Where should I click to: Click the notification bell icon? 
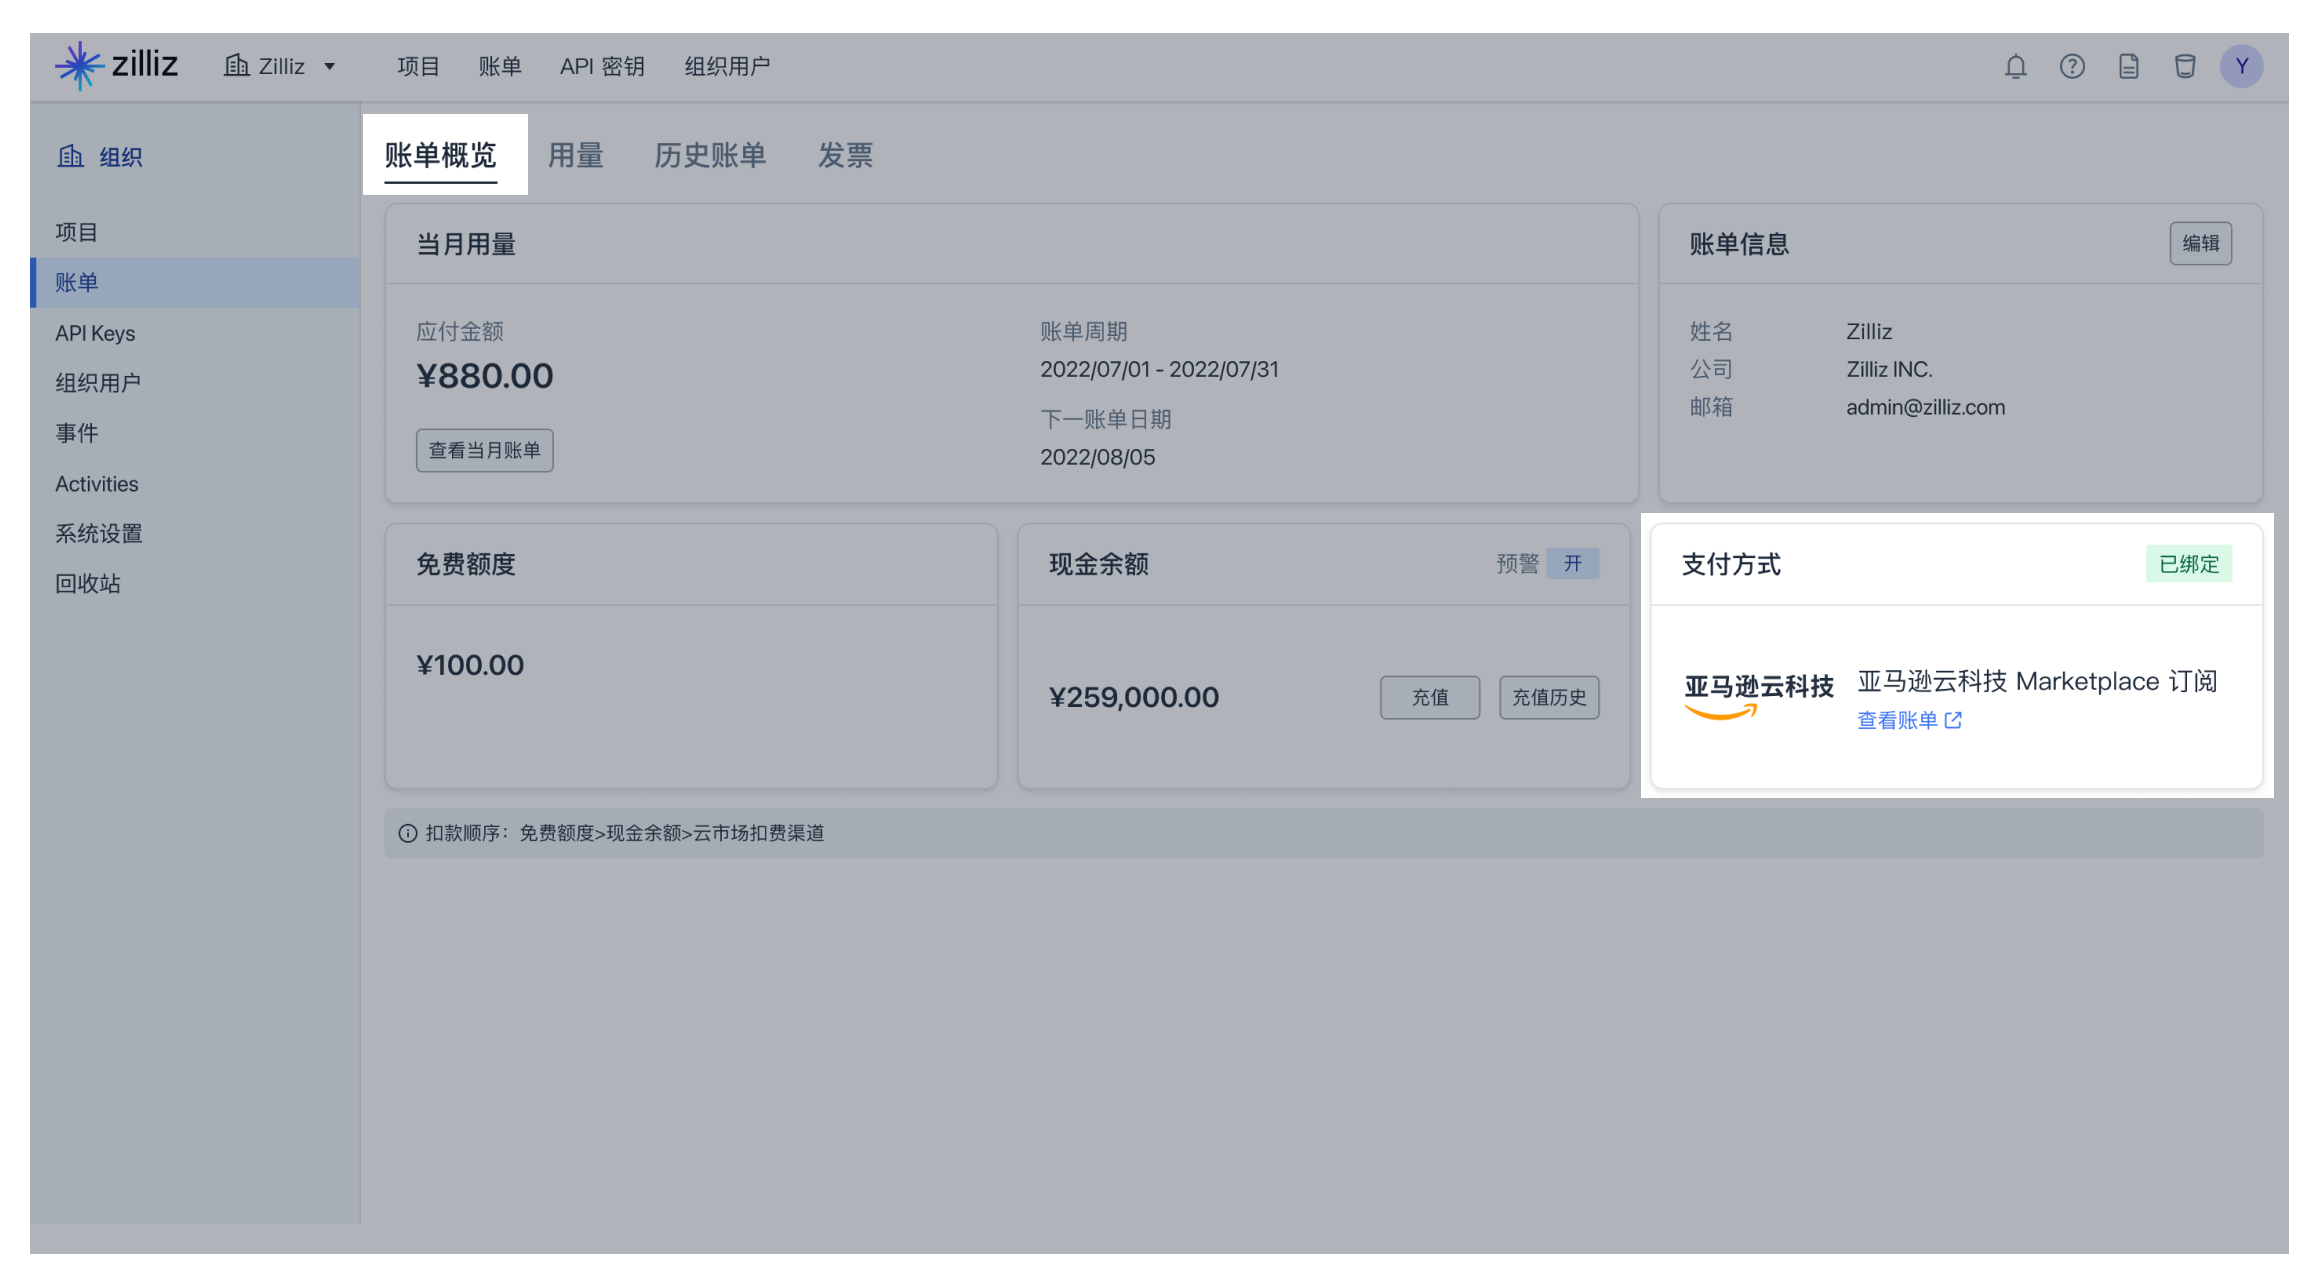(x=2015, y=67)
